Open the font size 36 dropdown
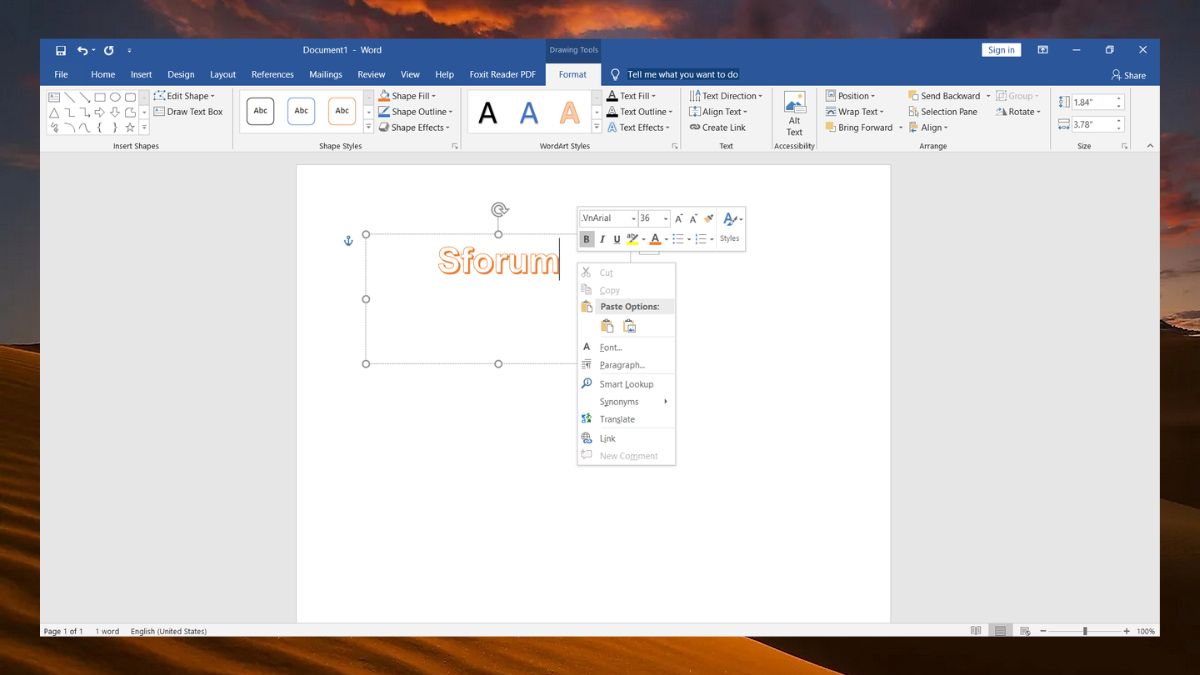This screenshot has width=1200, height=675. click(x=666, y=218)
